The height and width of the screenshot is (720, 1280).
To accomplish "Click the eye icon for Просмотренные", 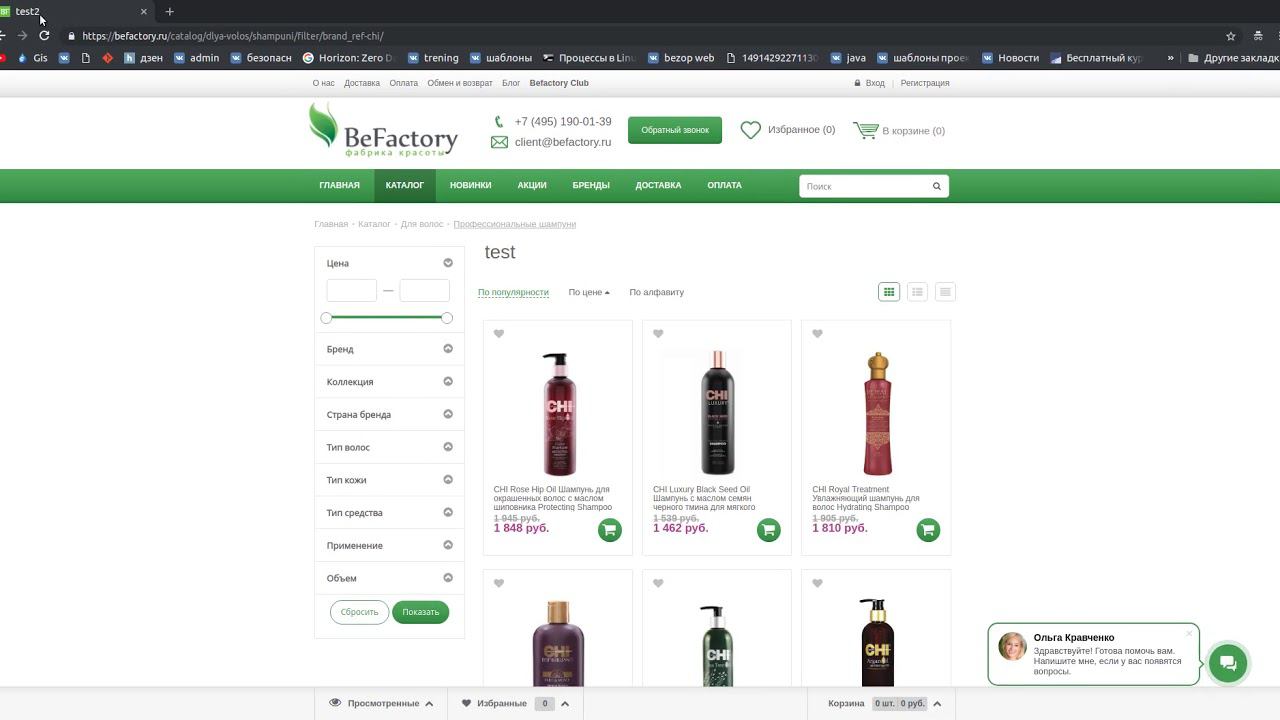I will tap(335, 703).
